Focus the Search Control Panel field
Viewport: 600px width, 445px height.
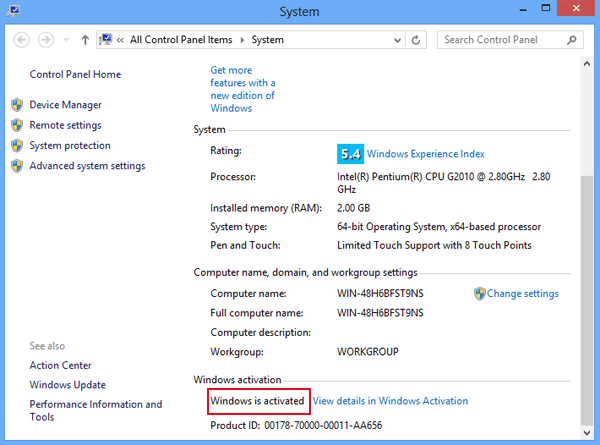point(502,40)
